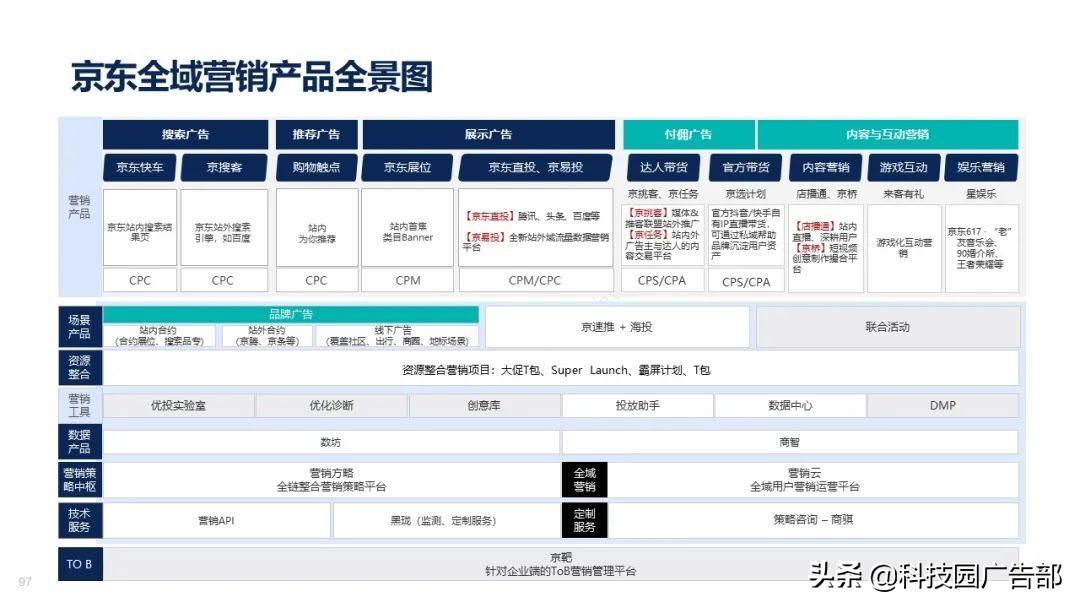Select the 京东快车 product box
The width and height of the screenshot is (1080, 608).
[x=140, y=167]
